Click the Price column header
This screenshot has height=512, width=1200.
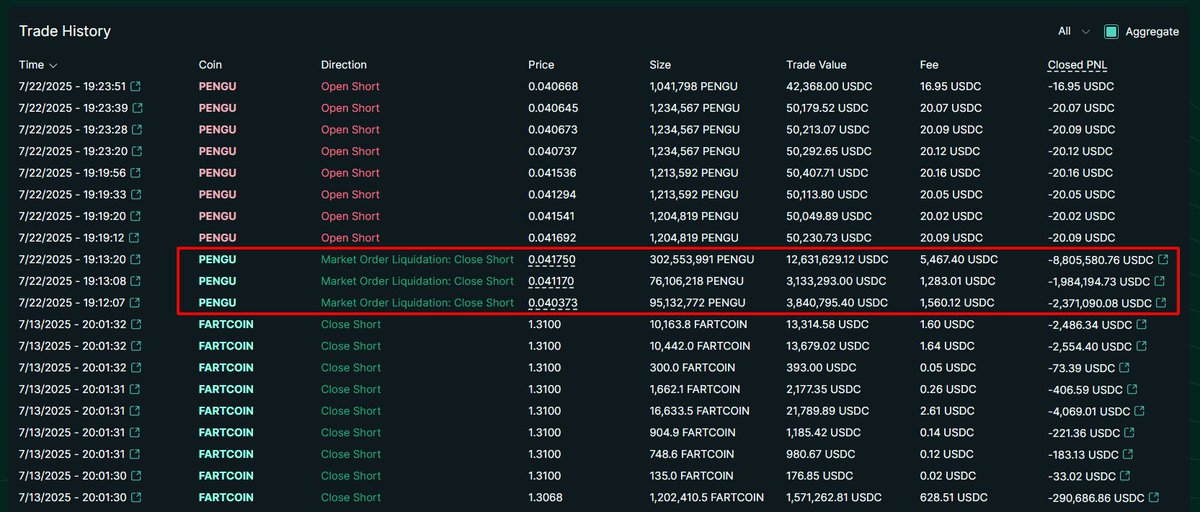[x=541, y=65]
